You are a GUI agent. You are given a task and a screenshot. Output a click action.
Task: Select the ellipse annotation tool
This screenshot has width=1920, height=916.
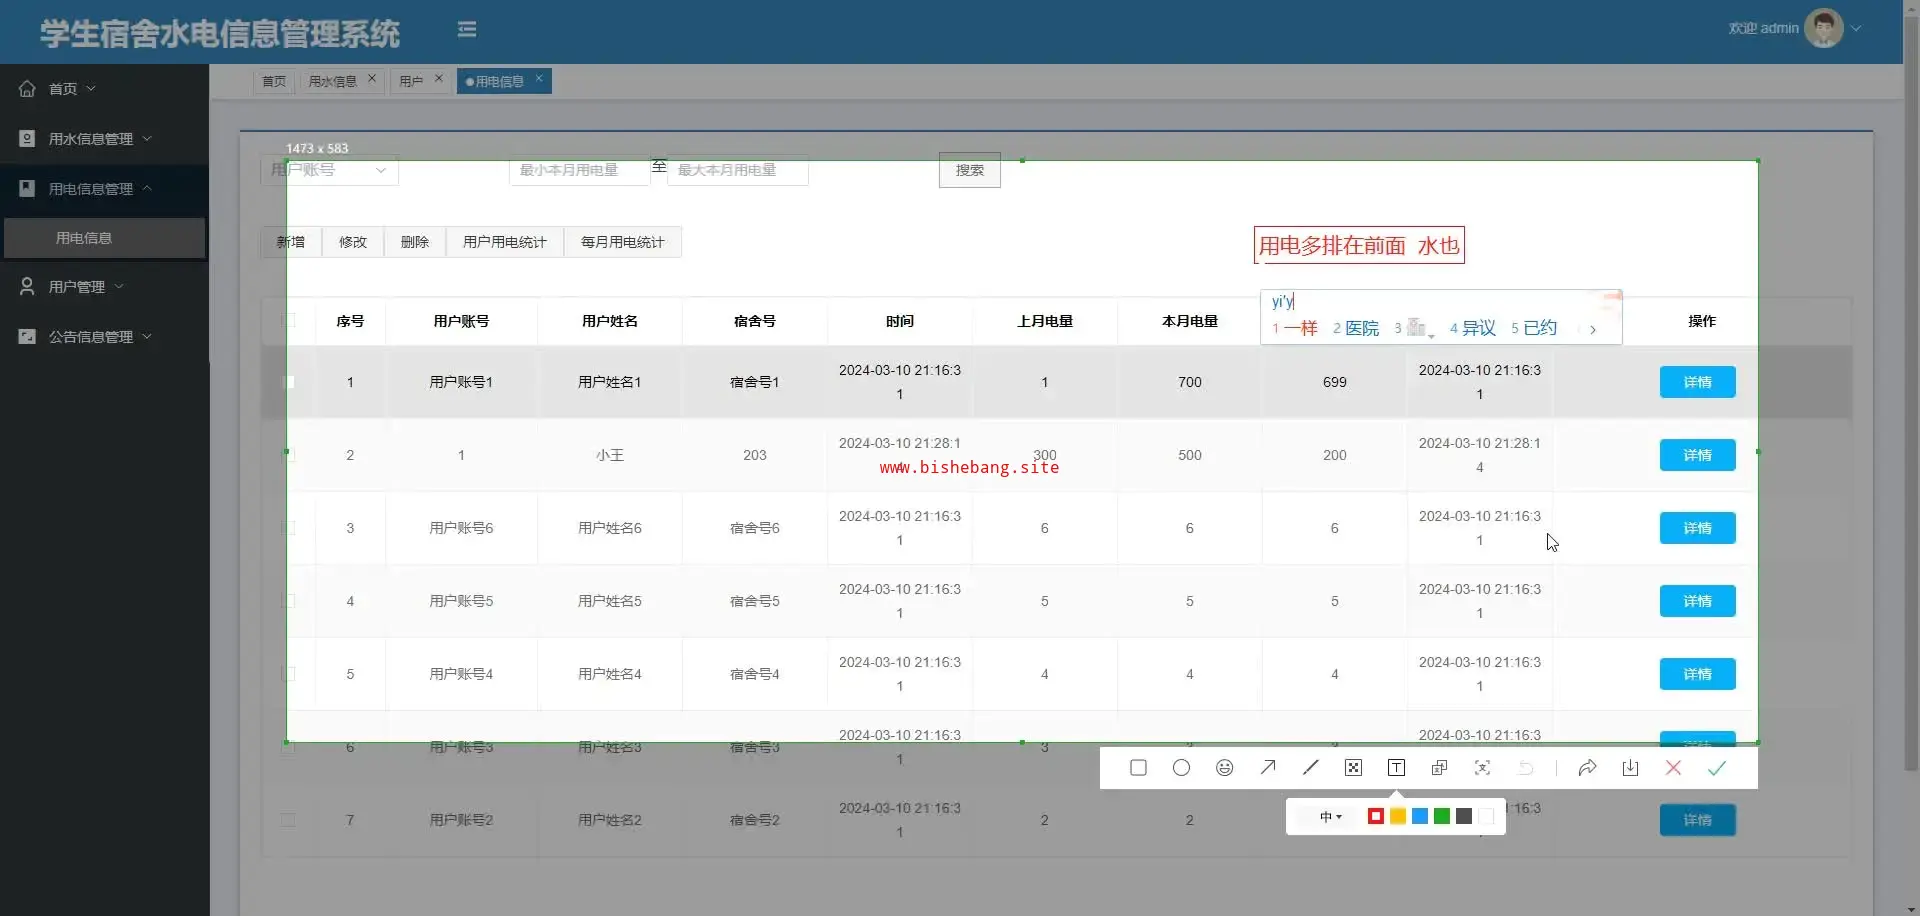point(1181,768)
